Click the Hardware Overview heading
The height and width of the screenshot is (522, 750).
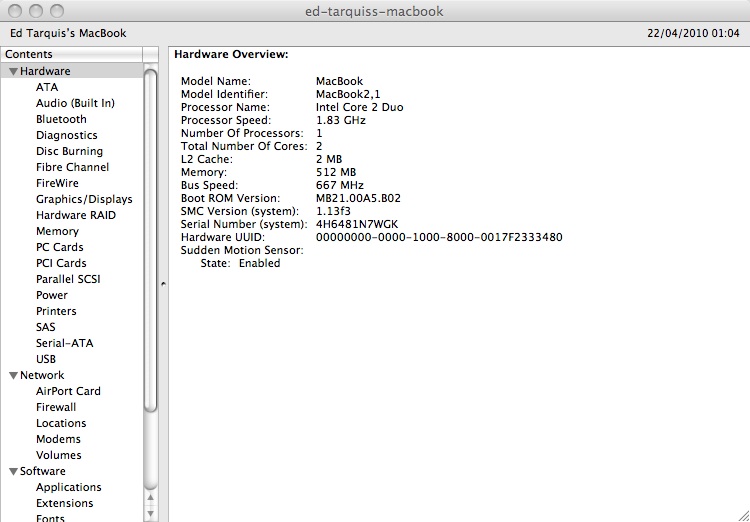click(x=231, y=55)
